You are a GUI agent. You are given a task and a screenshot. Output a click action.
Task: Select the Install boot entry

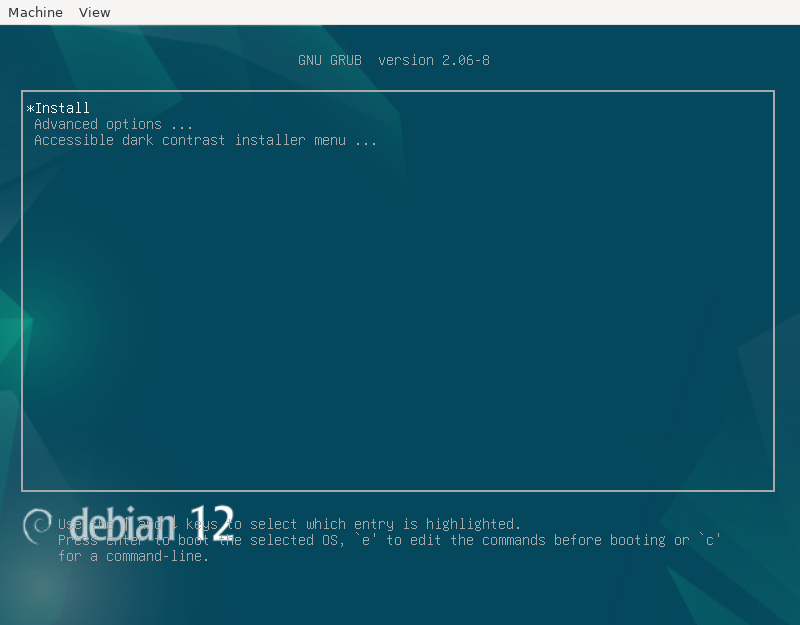click(x=62, y=108)
